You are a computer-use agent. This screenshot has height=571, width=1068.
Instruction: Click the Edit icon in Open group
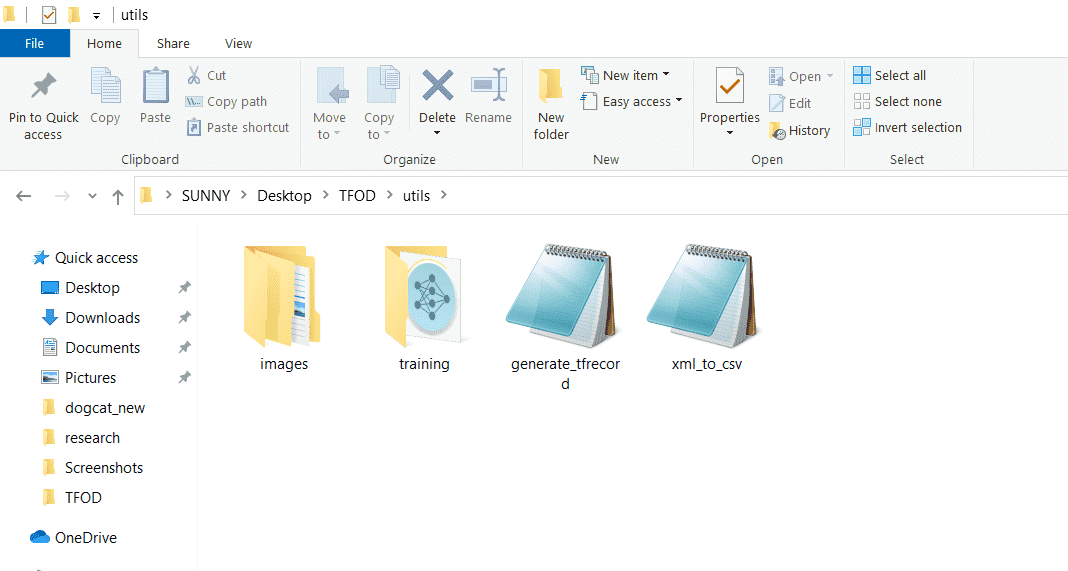[x=777, y=103]
